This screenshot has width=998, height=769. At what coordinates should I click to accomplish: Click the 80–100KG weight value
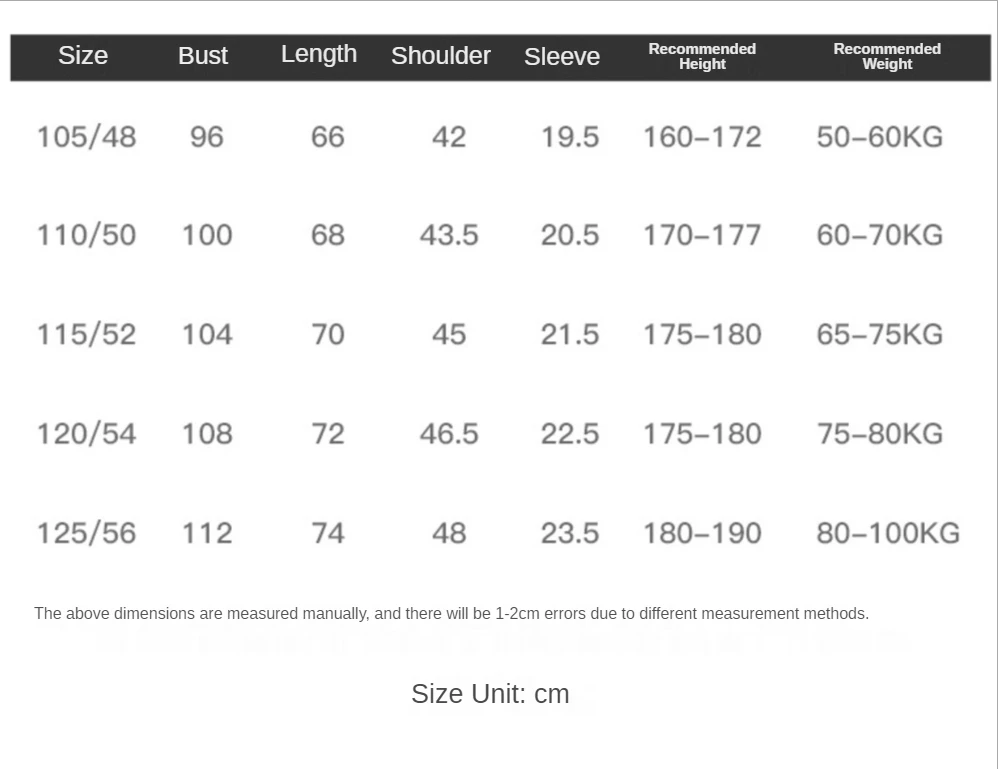point(888,533)
